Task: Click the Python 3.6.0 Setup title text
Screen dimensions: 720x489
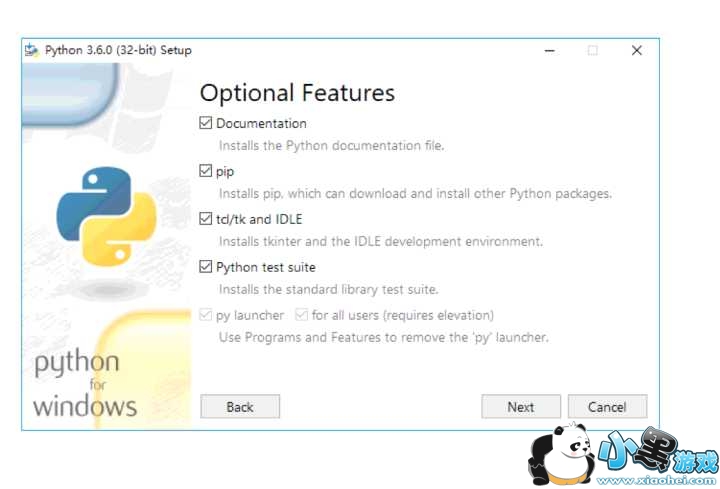Action: [x=118, y=50]
